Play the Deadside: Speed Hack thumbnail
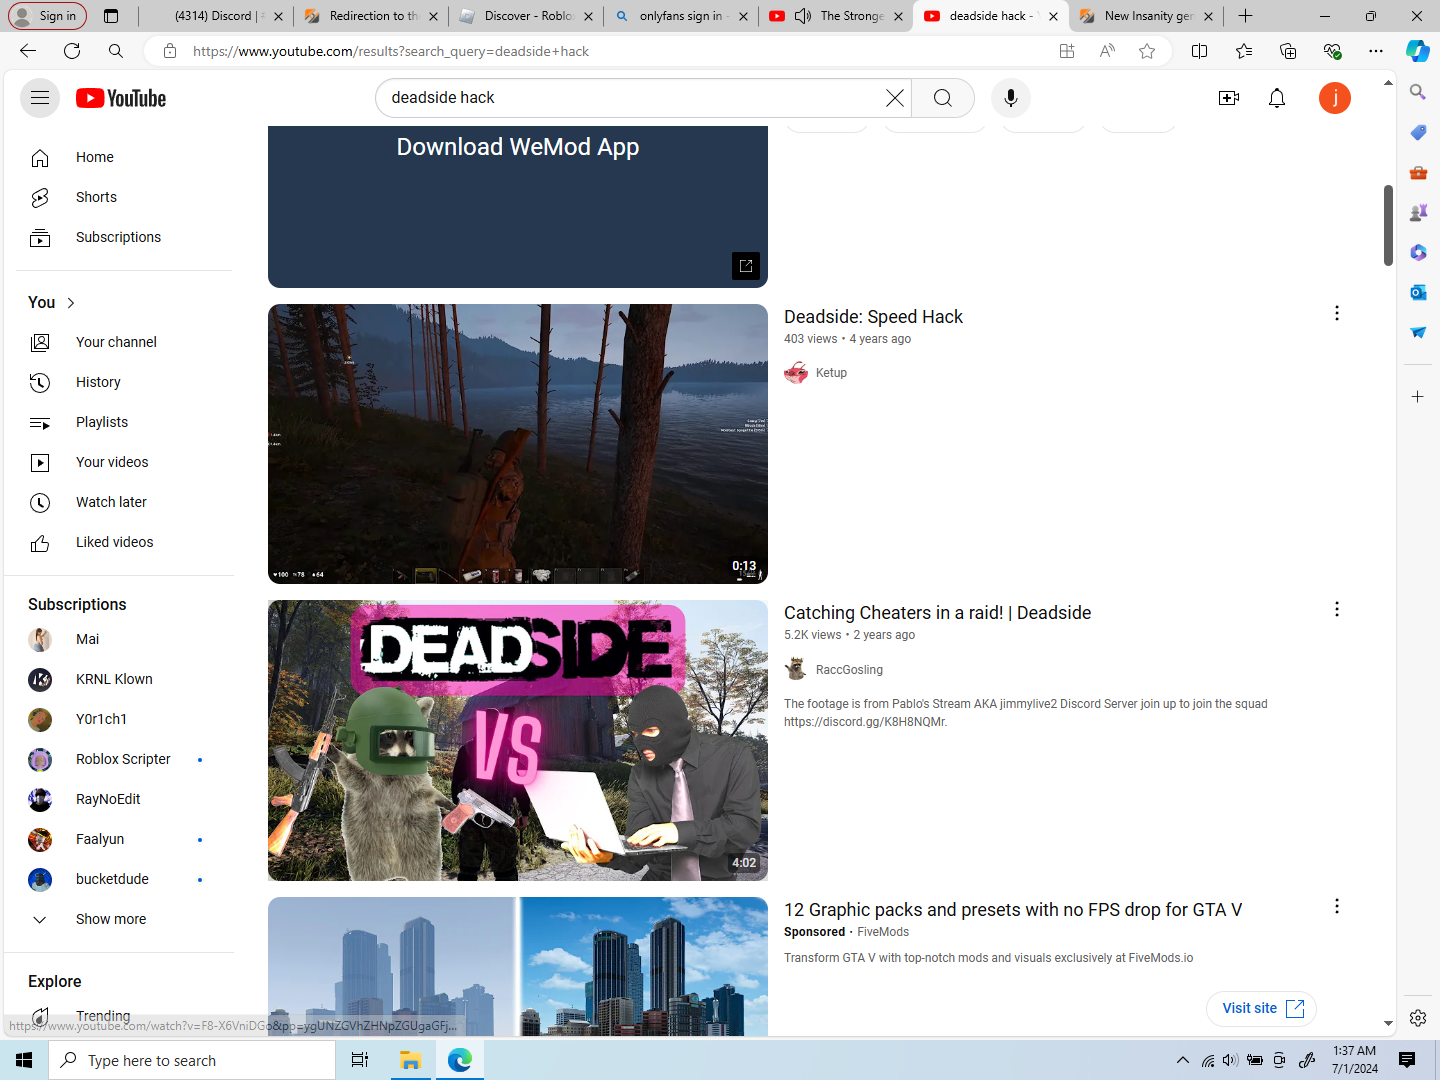 coord(518,444)
